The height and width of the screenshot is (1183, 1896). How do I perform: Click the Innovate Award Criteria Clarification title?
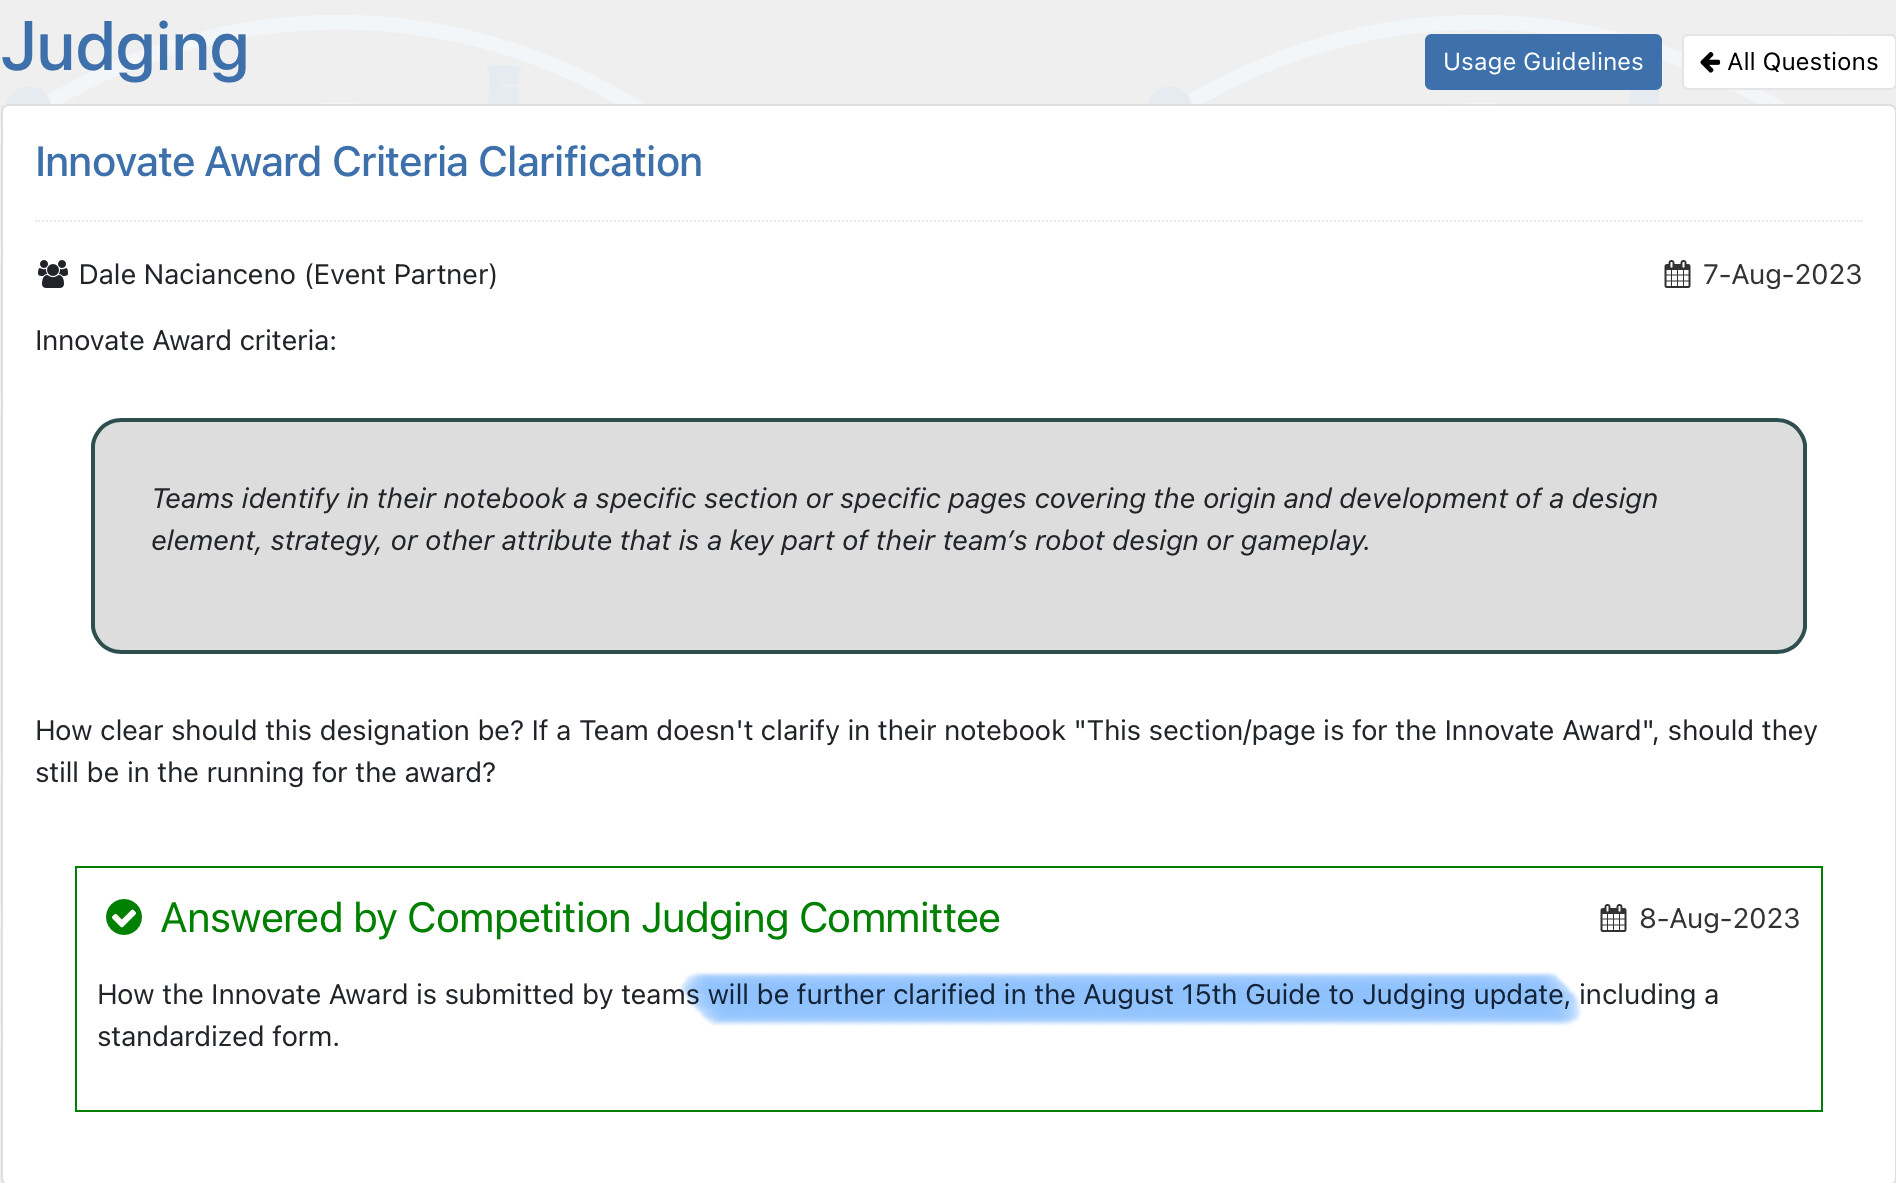click(x=368, y=162)
